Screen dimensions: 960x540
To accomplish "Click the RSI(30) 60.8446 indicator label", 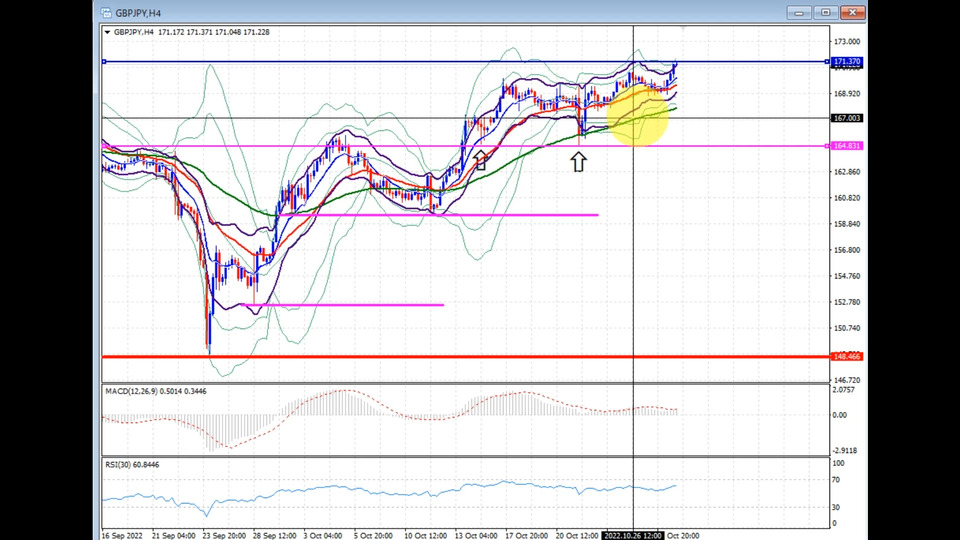I will pos(132,465).
